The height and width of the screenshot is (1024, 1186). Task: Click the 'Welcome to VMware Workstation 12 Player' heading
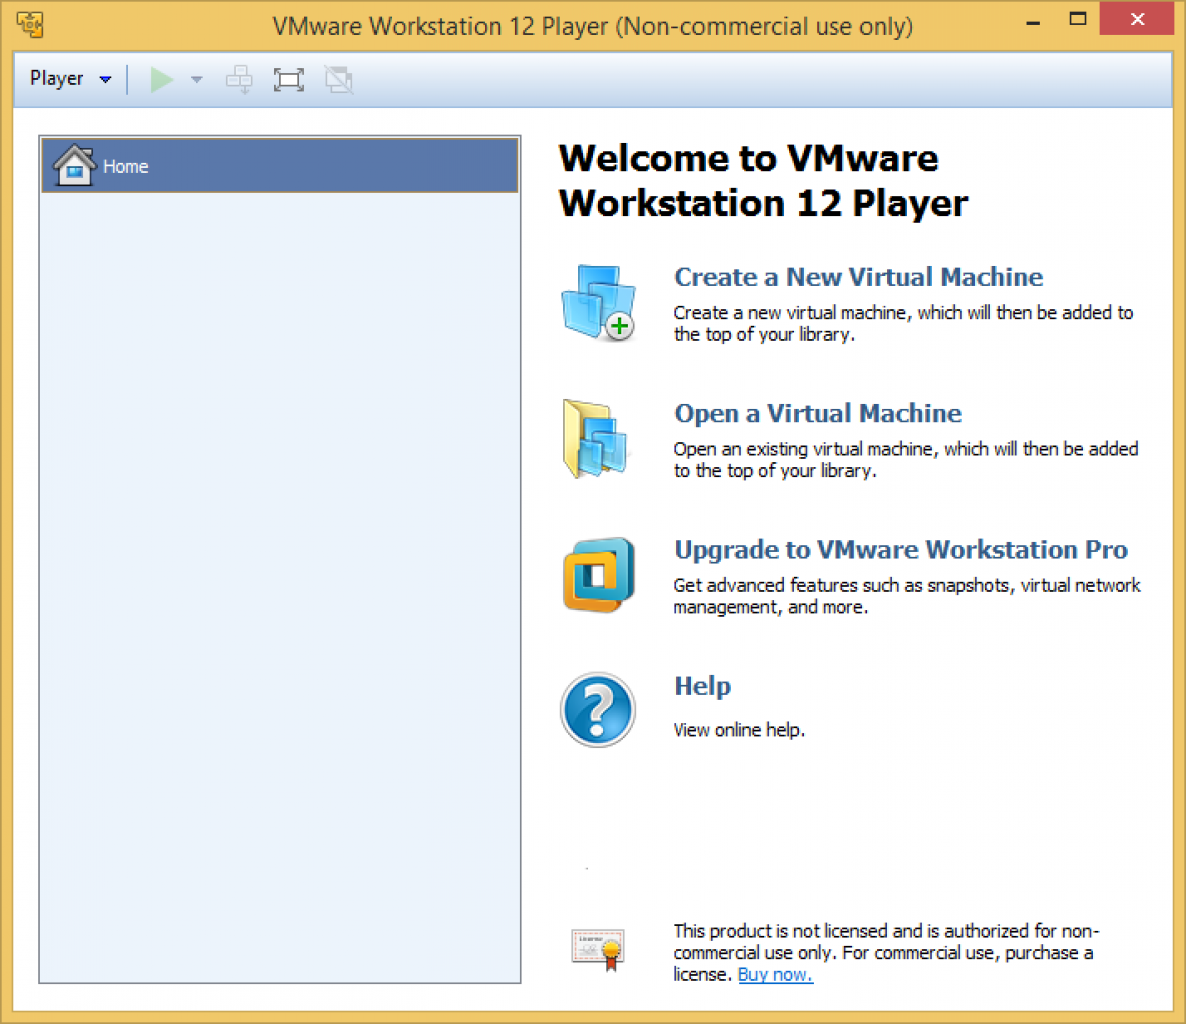point(763,181)
